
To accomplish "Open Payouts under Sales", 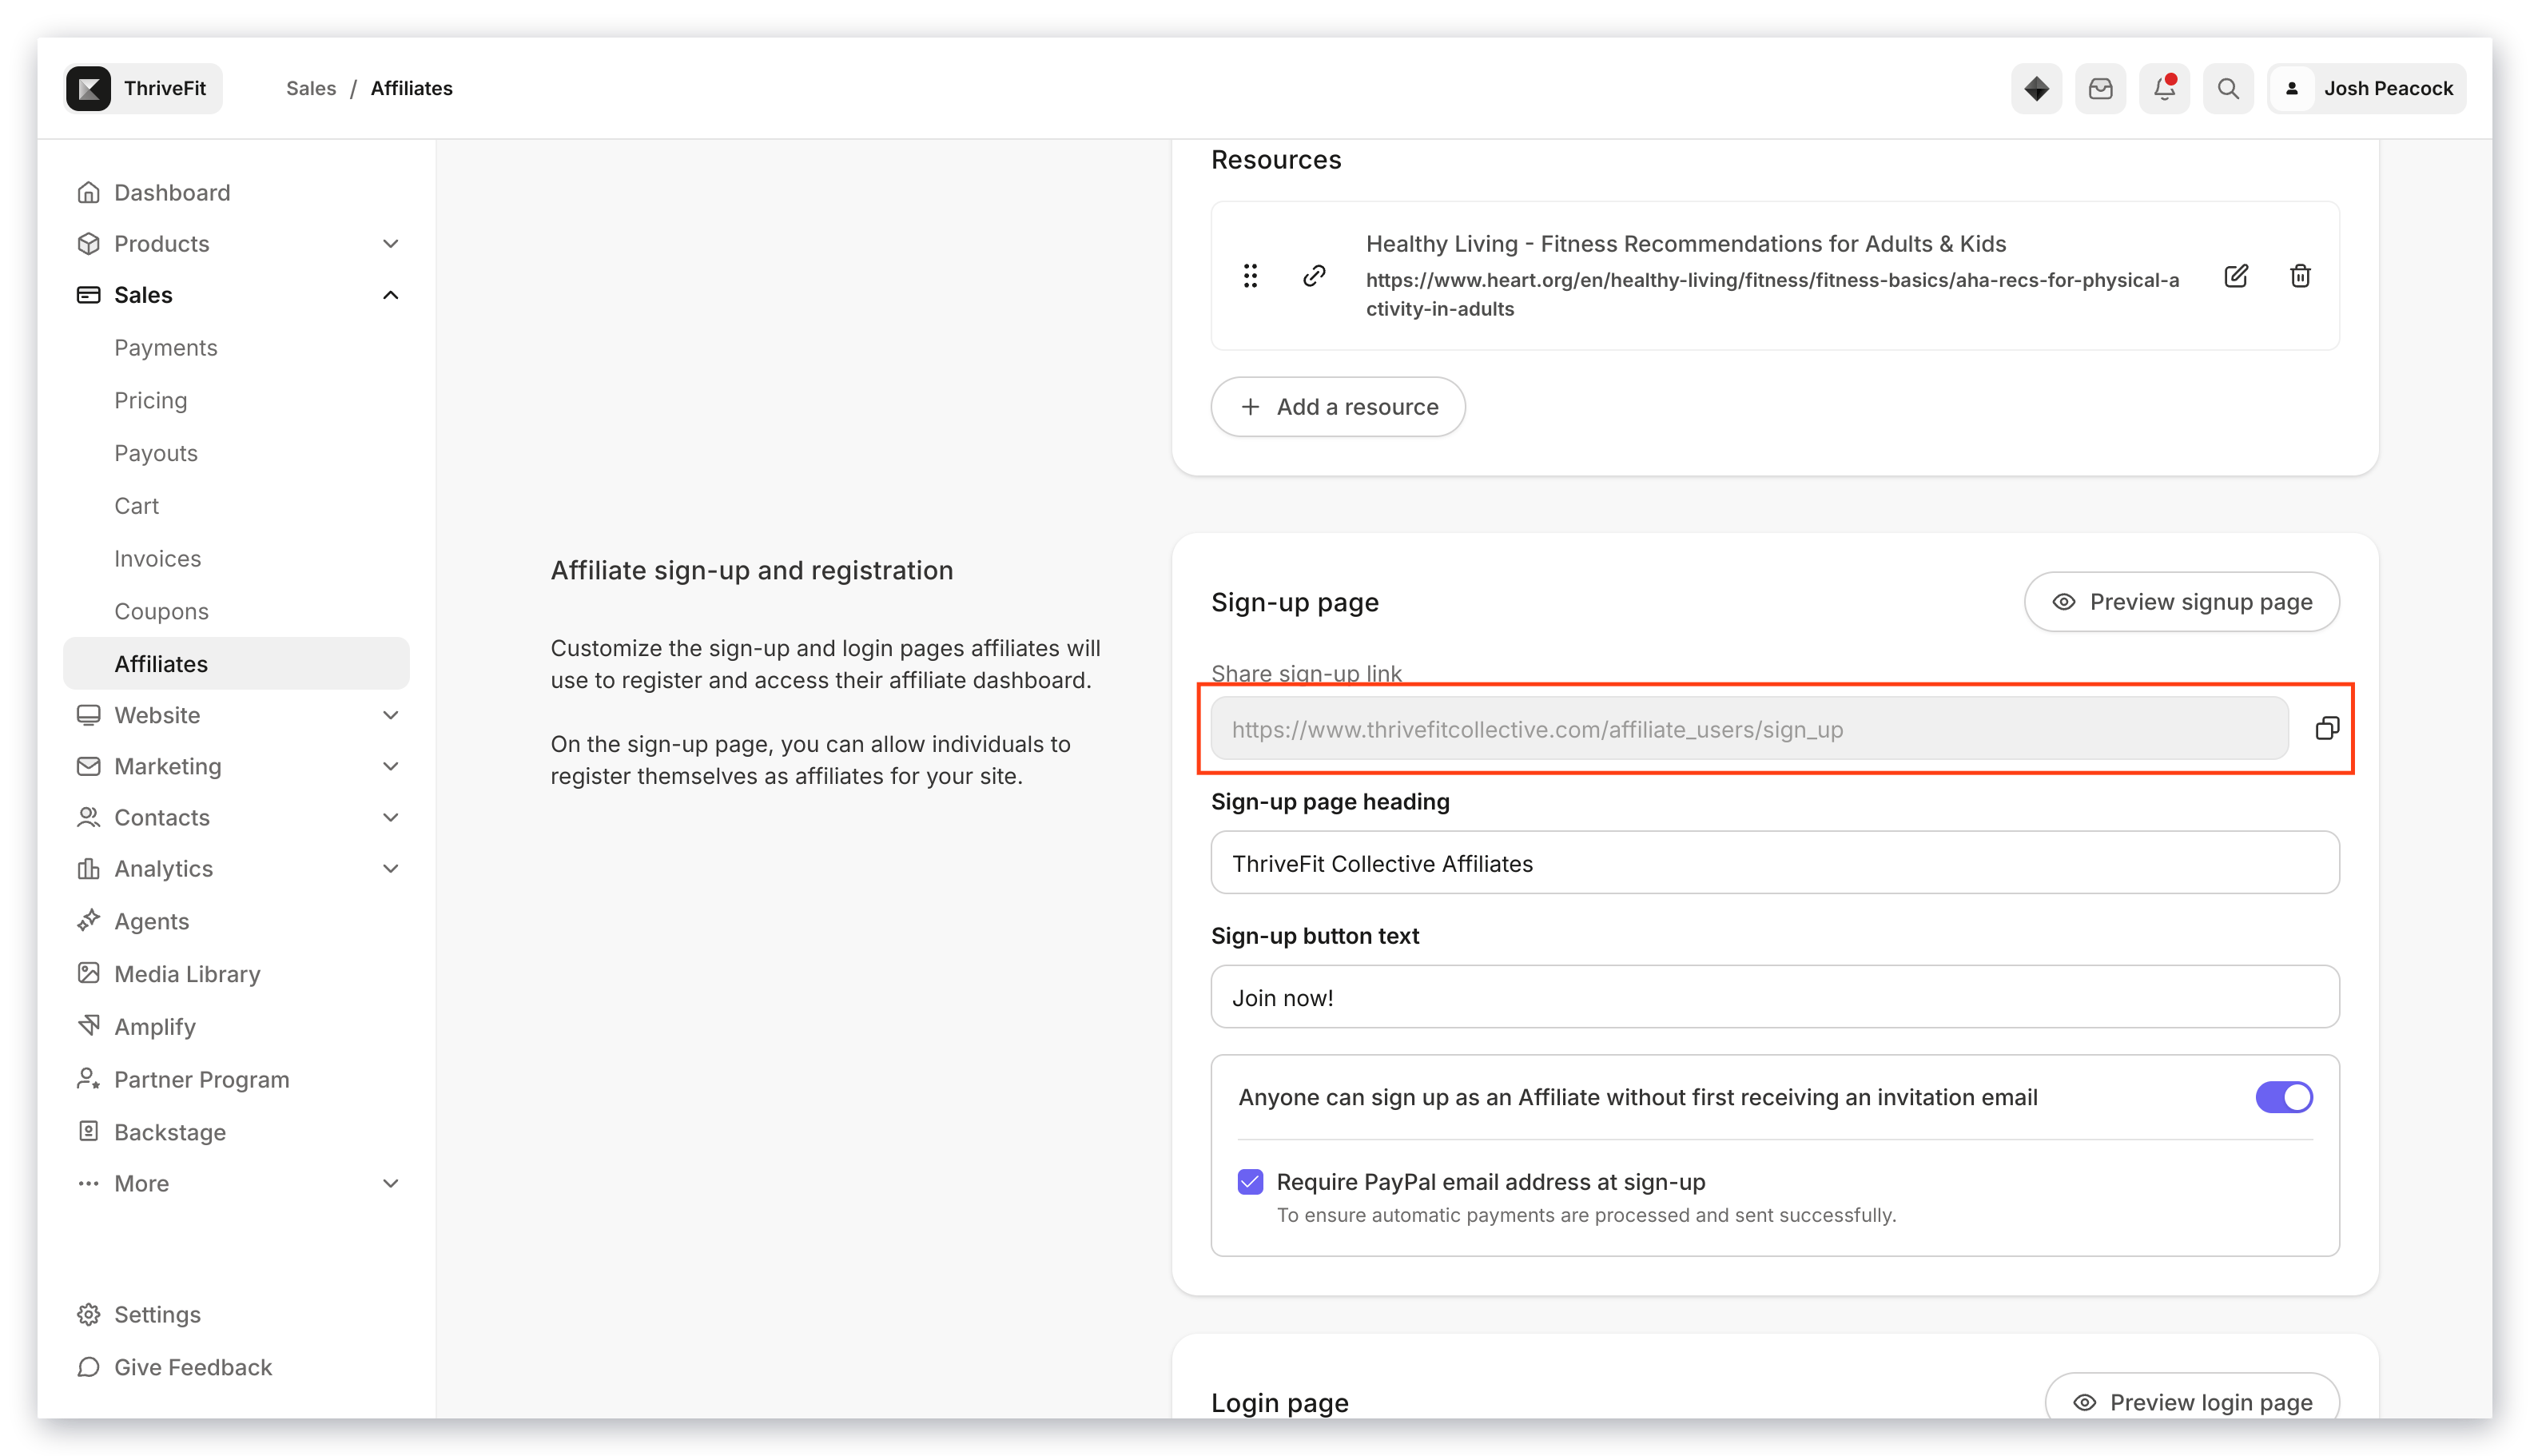I will click(x=156, y=453).
